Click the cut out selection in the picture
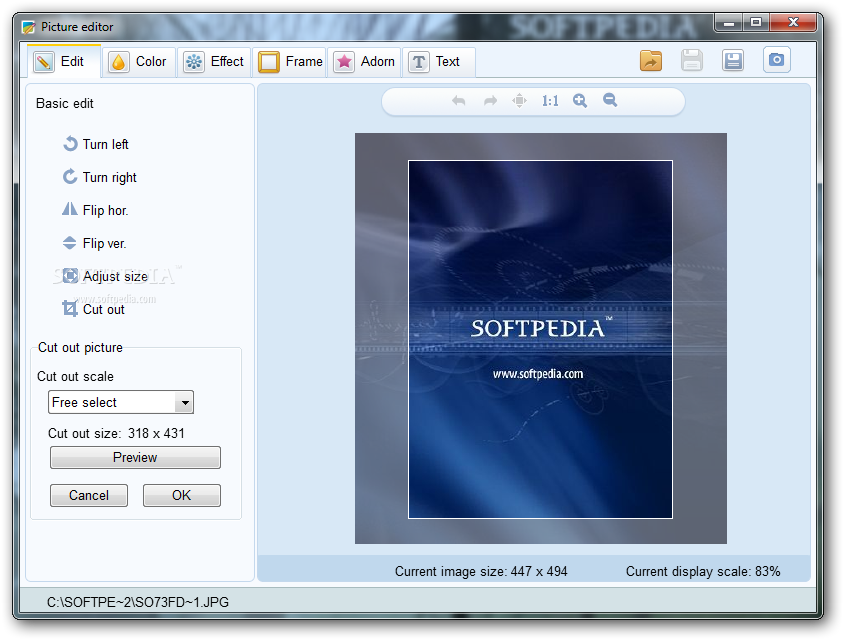844x640 pixels. pos(540,340)
